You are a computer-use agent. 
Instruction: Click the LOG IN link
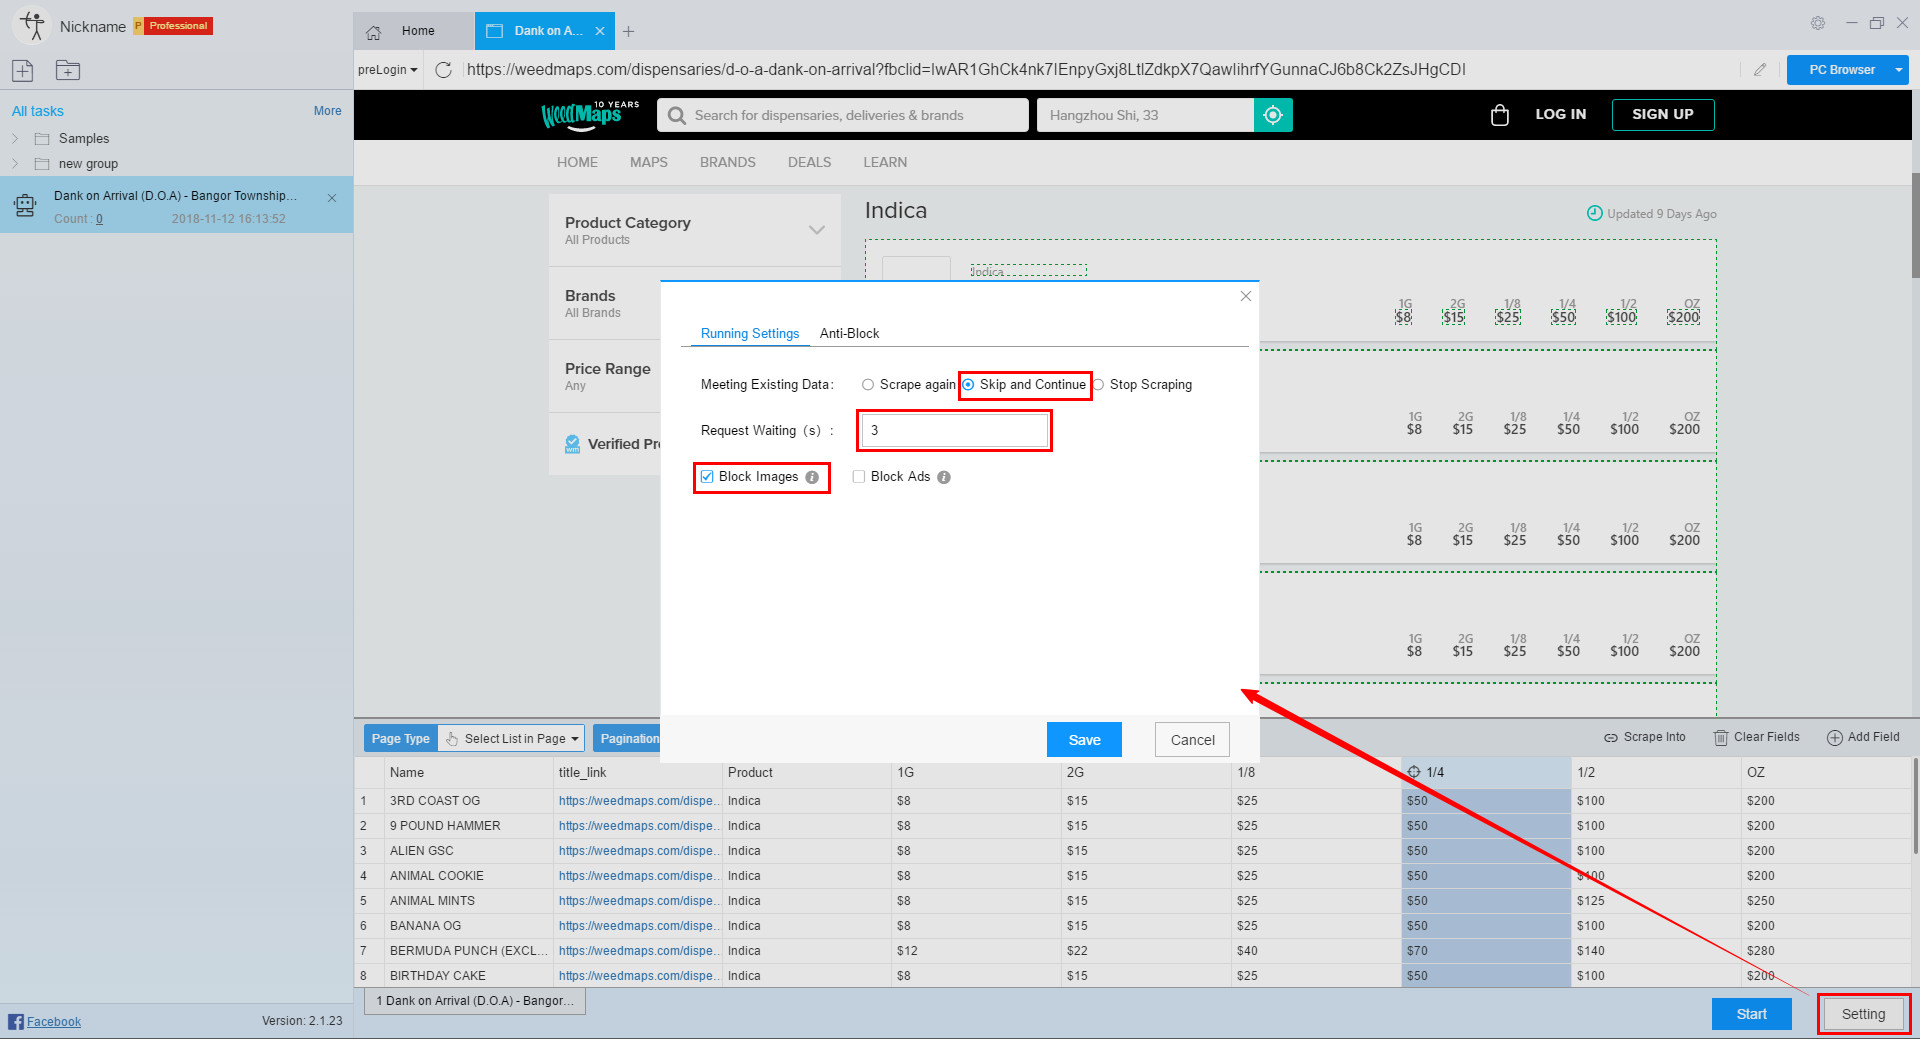[x=1560, y=115]
